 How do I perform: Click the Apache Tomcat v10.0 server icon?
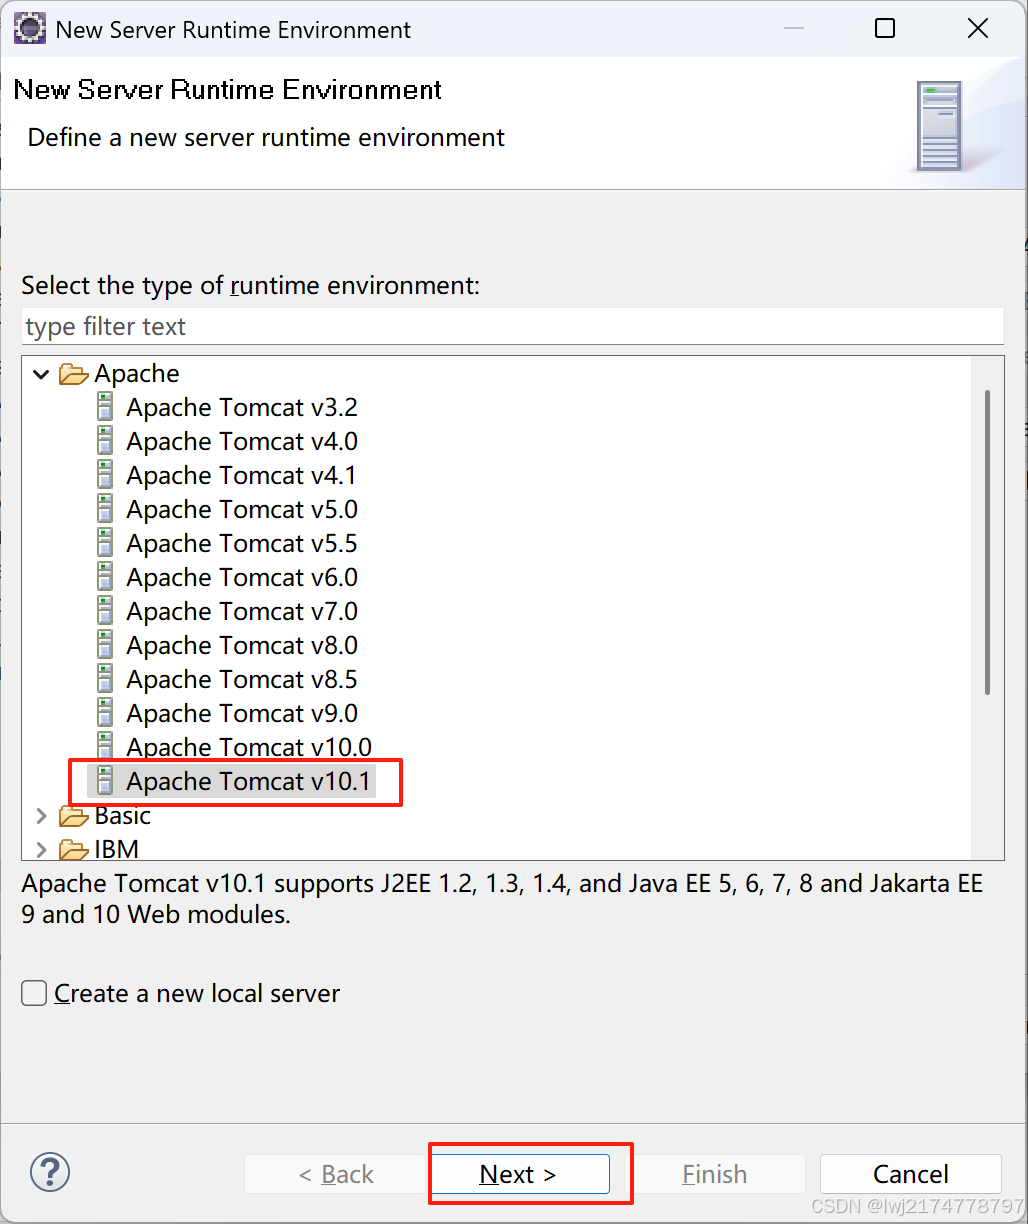(105, 747)
